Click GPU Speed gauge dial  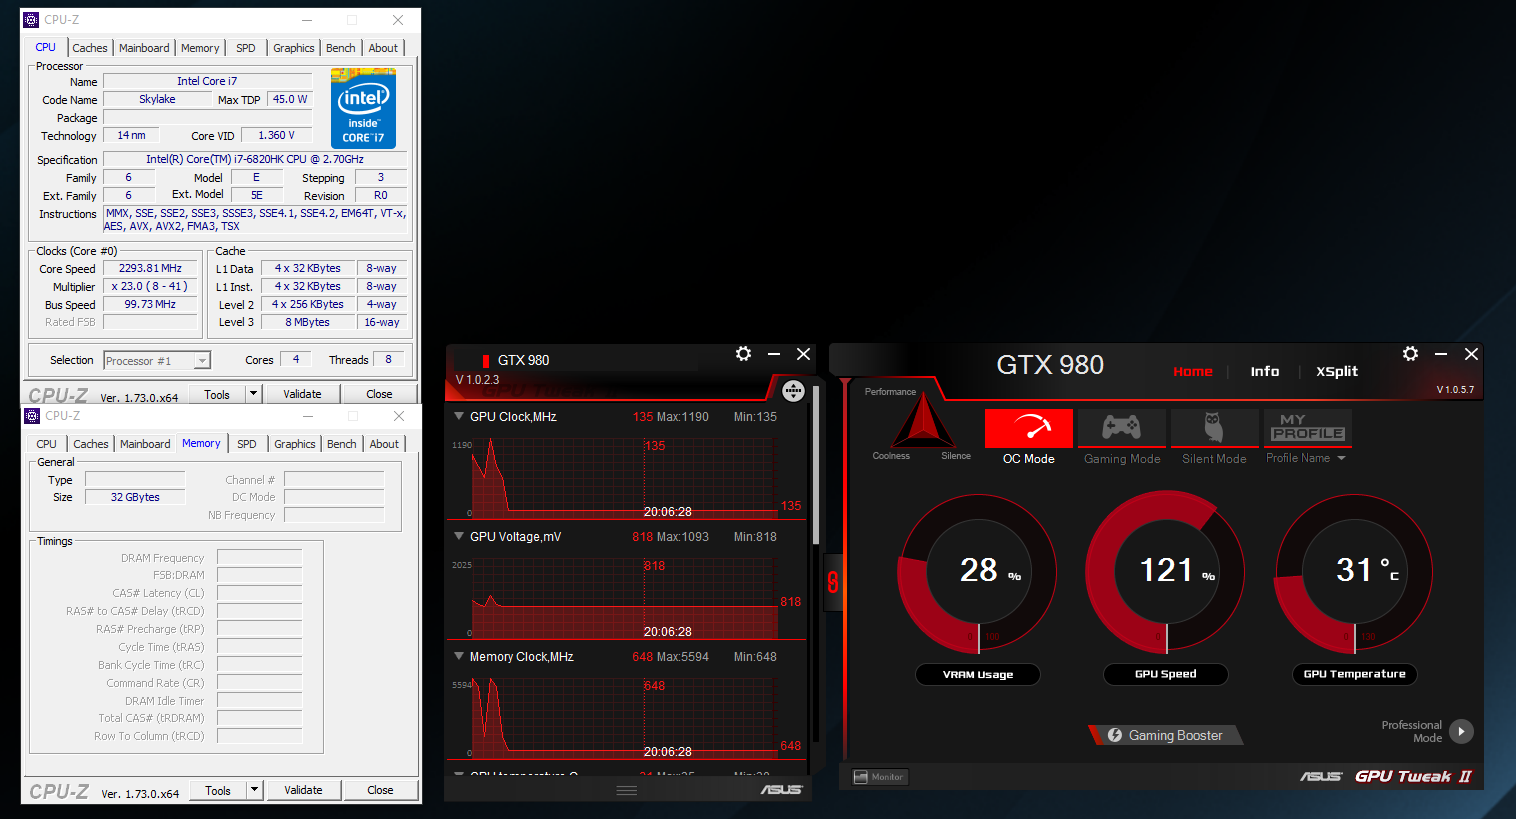click(x=1166, y=571)
